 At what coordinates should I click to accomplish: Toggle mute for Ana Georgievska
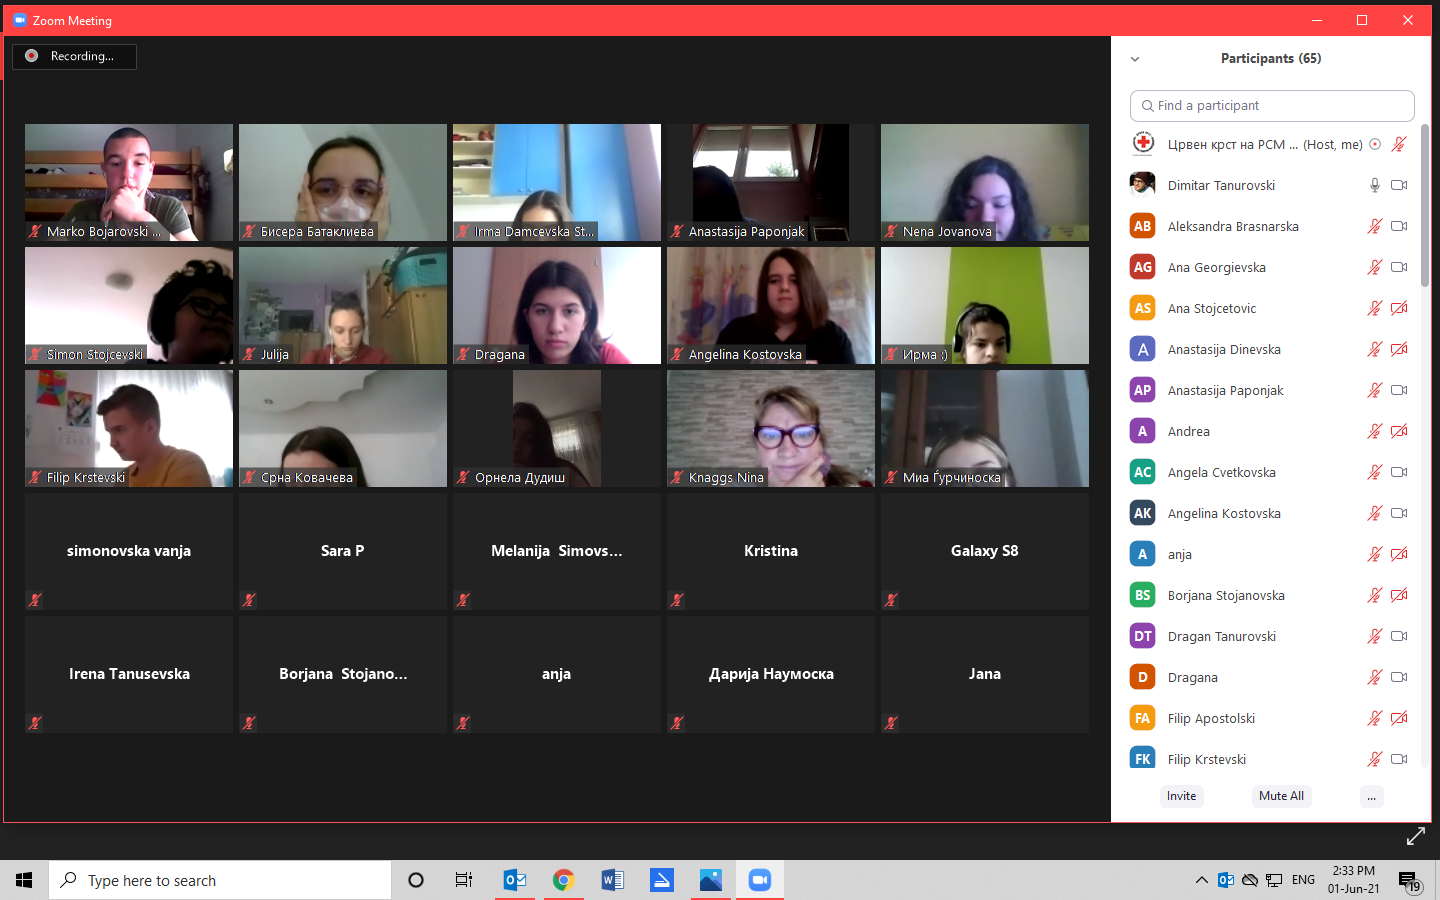(x=1375, y=267)
